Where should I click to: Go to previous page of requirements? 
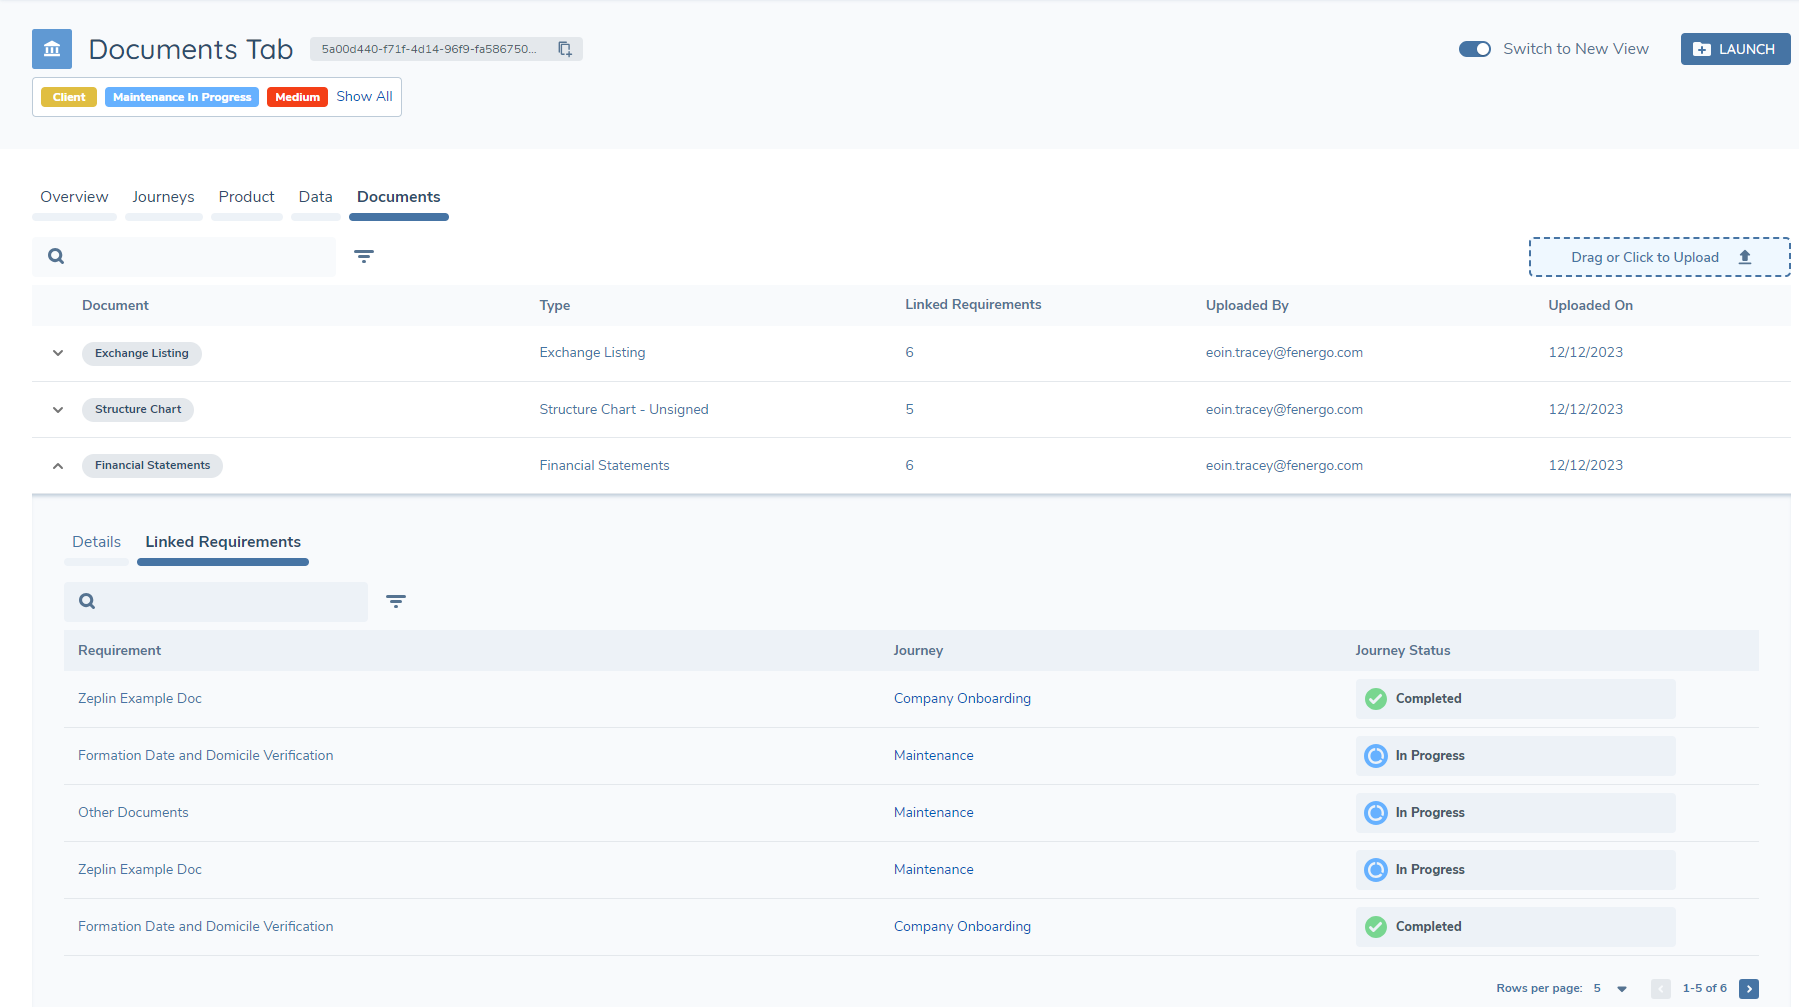1661,989
